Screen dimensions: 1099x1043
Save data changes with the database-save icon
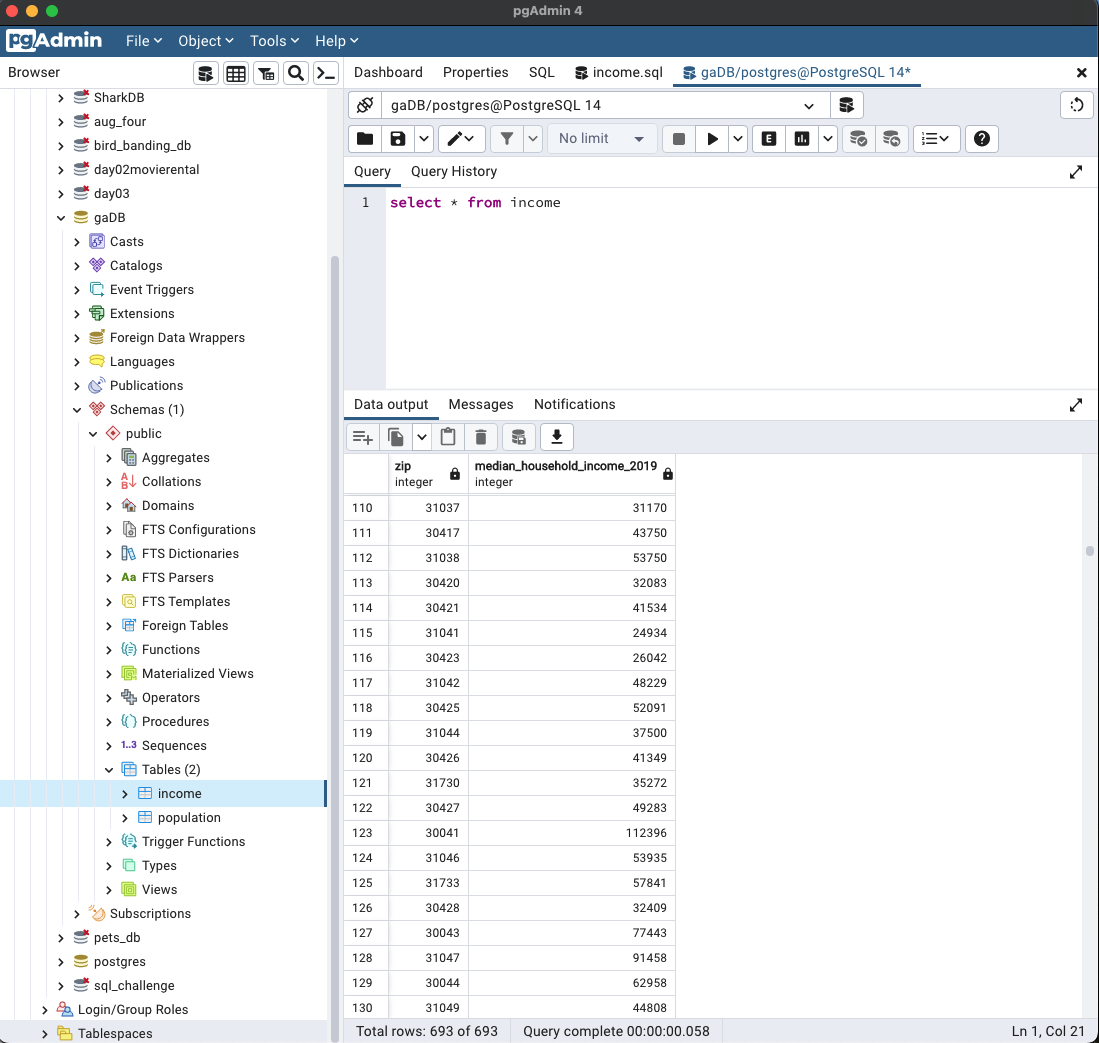click(519, 437)
